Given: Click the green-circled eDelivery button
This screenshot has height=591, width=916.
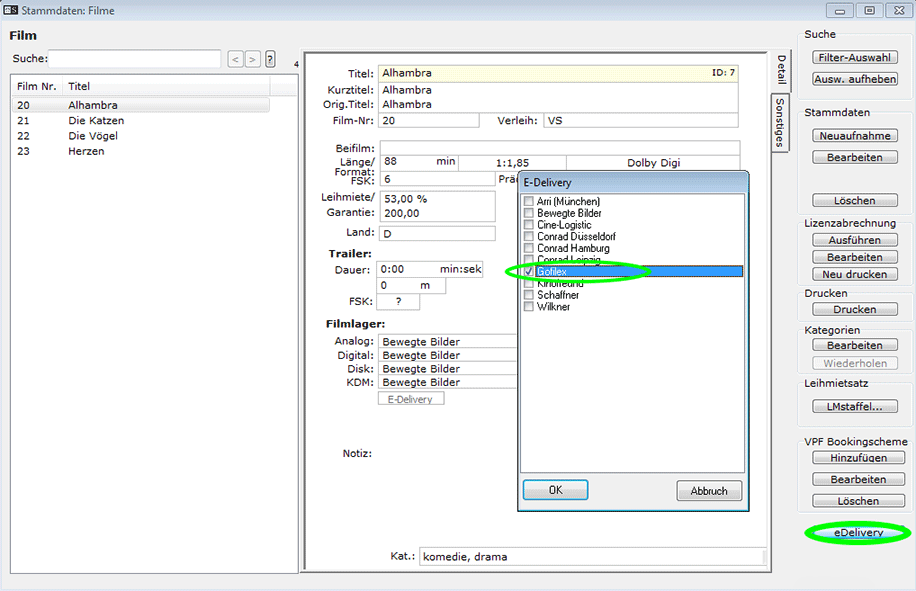Looking at the screenshot, I should (859, 533).
